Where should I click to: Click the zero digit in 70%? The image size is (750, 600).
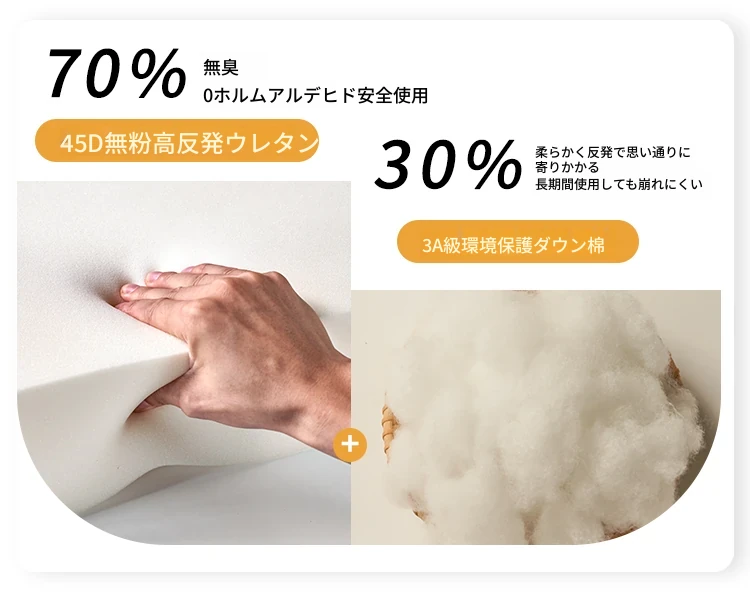pos(108,75)
